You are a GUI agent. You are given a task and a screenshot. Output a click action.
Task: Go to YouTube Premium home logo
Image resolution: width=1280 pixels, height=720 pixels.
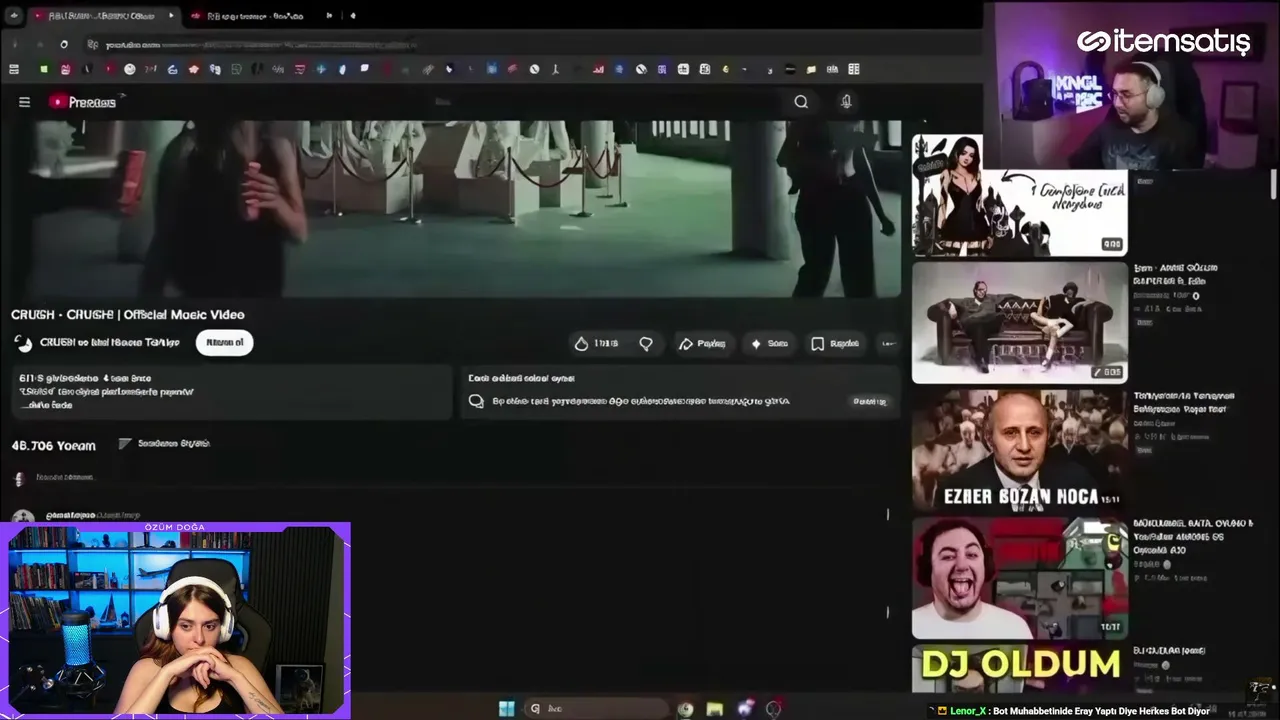coord(83,102)
